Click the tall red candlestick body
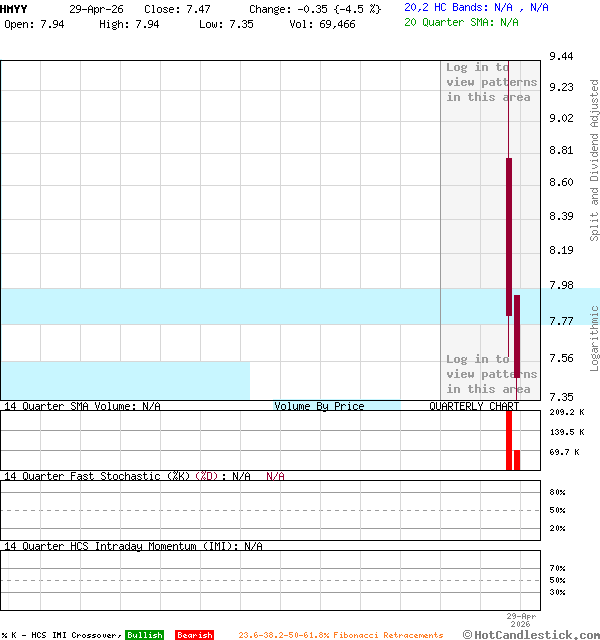Screen dimensions: 600x640 coord(508,236)
